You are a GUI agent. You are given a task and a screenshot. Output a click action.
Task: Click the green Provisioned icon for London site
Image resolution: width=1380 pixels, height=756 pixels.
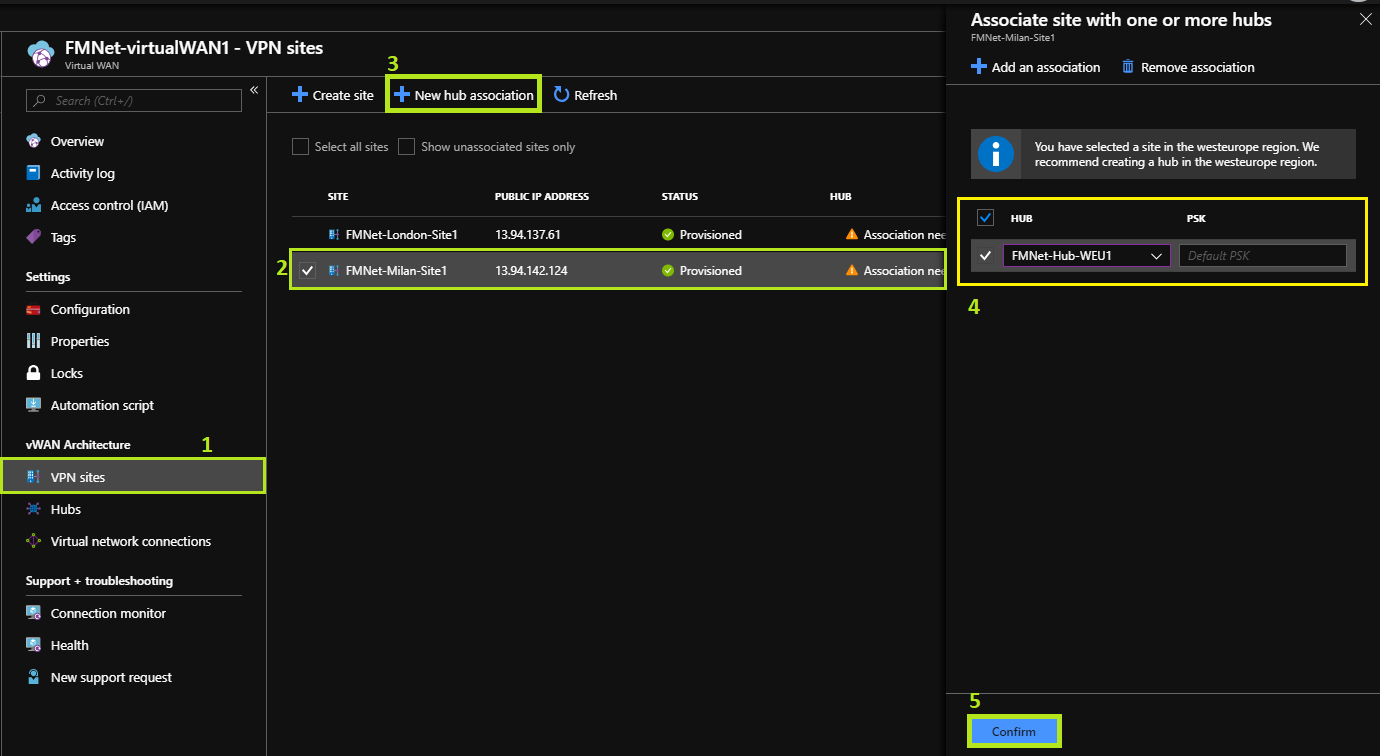click(668, 235)
